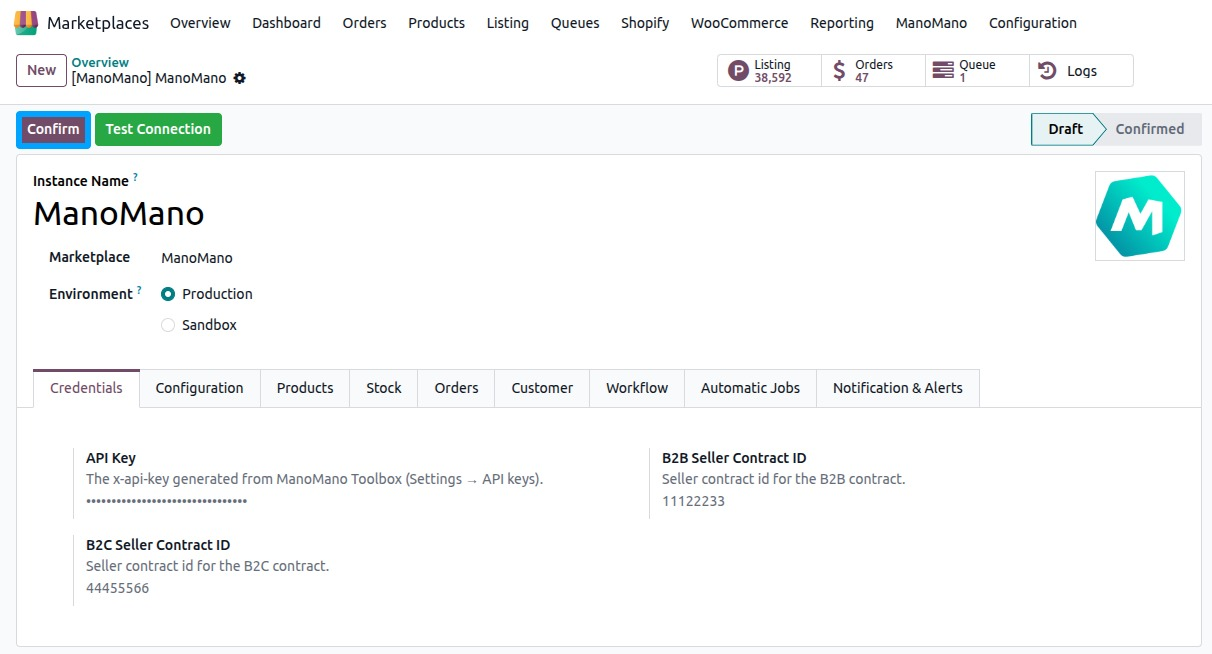Open the Queues menu
The height and width of the screenshot is (654, 1212).
[575, 23]
